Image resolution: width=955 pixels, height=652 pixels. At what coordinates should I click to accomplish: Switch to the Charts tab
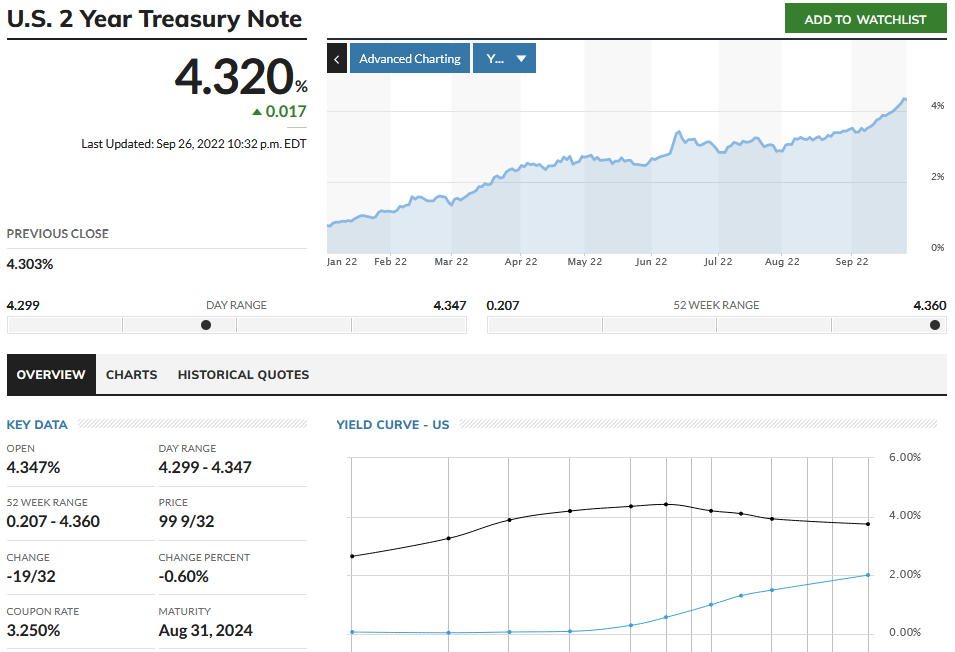(132, 374)
